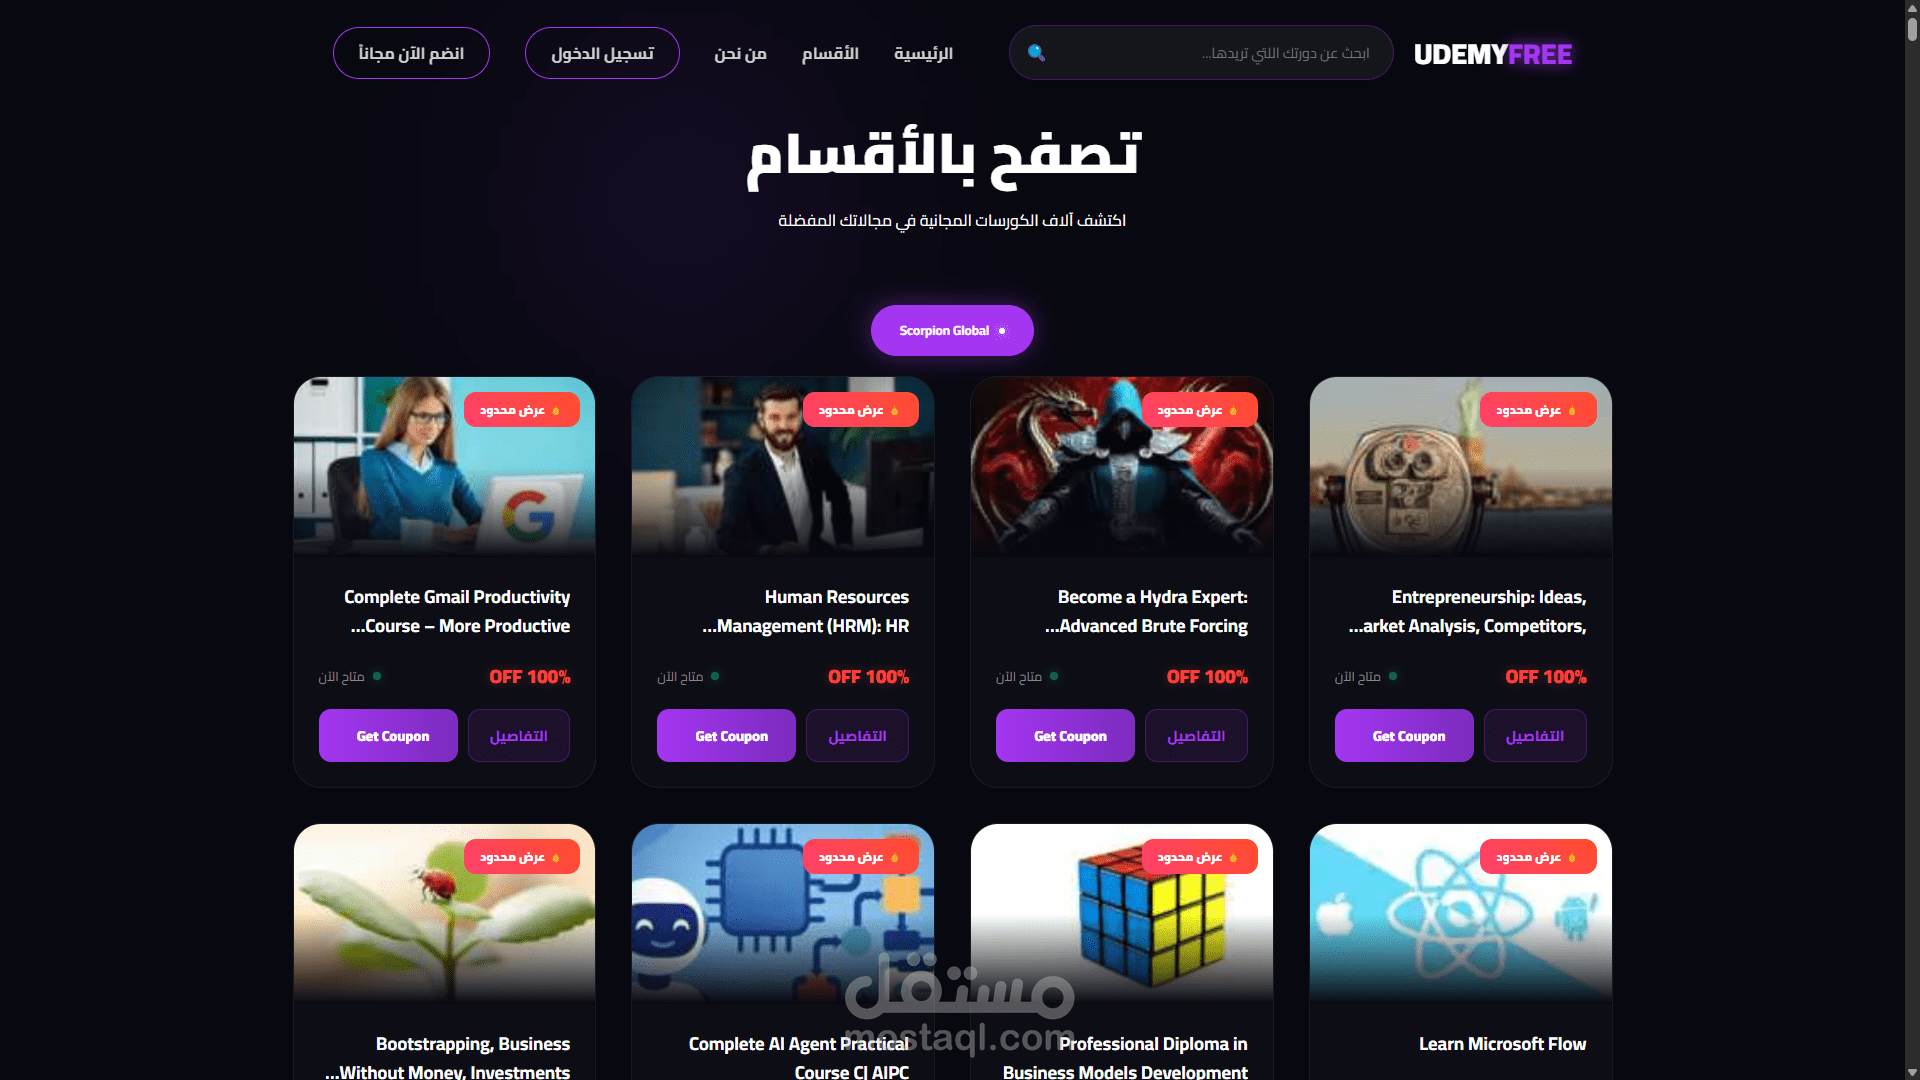Click the انضم الآن مجاناً join button
This screenshot has width=1920, height=1080.
(411, 53)
